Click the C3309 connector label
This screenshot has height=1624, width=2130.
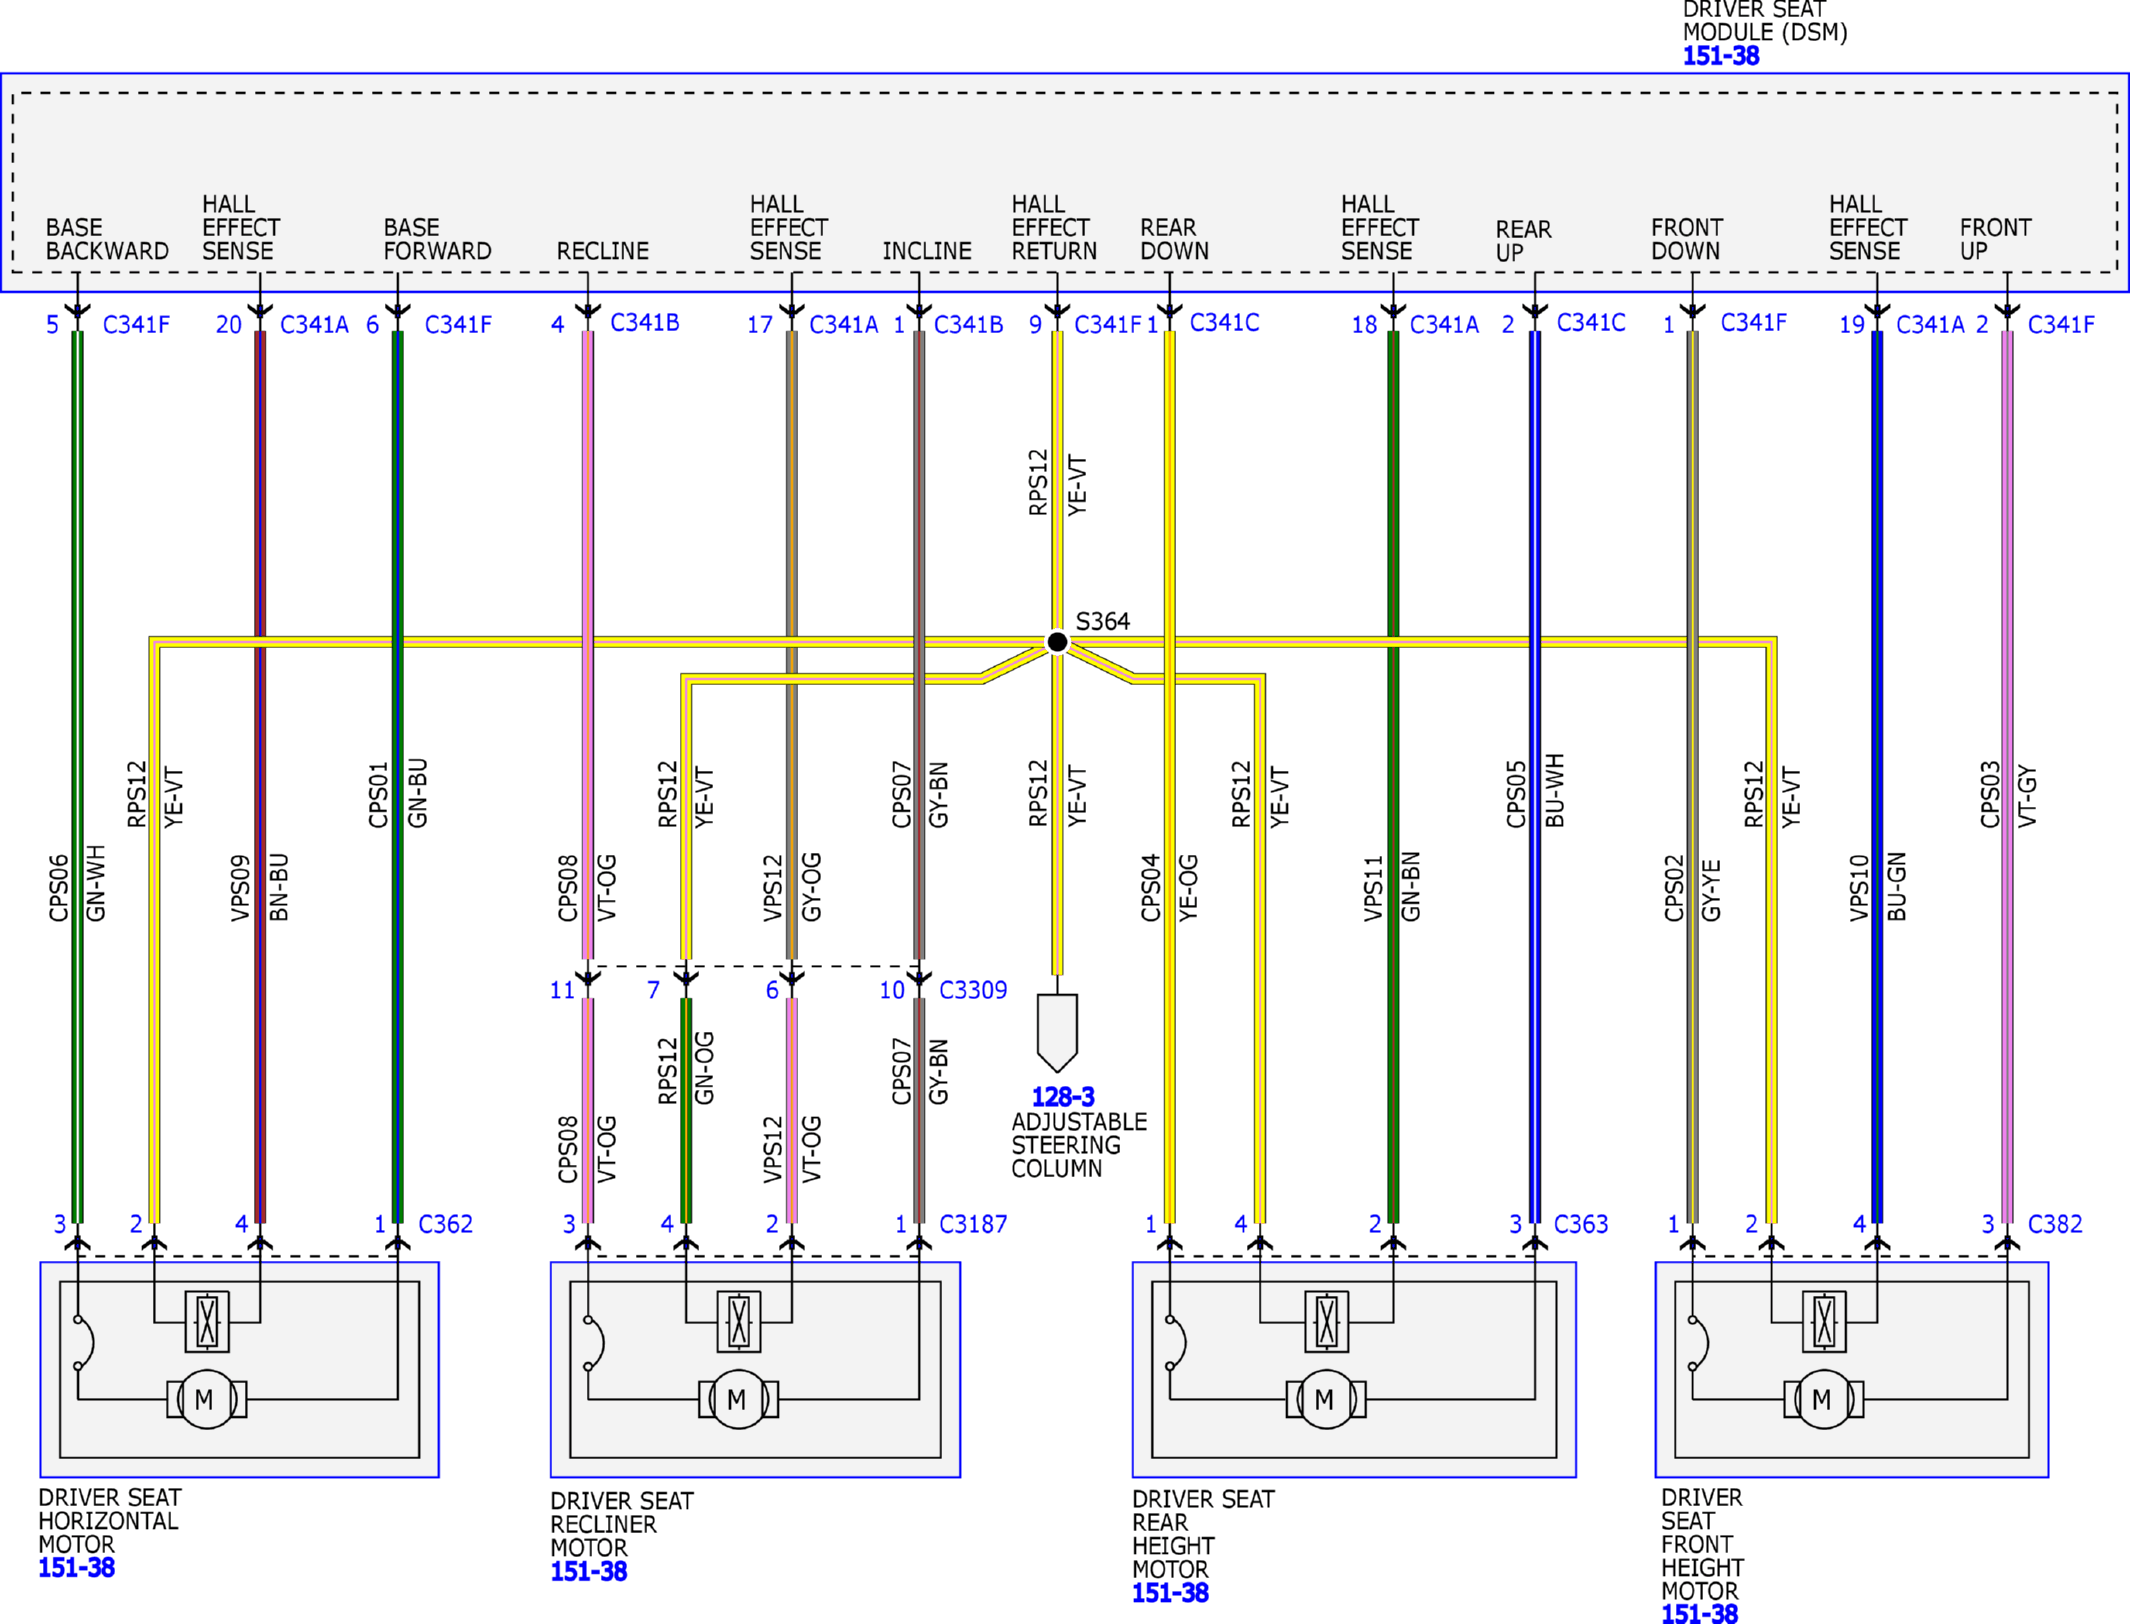(973, 990)
